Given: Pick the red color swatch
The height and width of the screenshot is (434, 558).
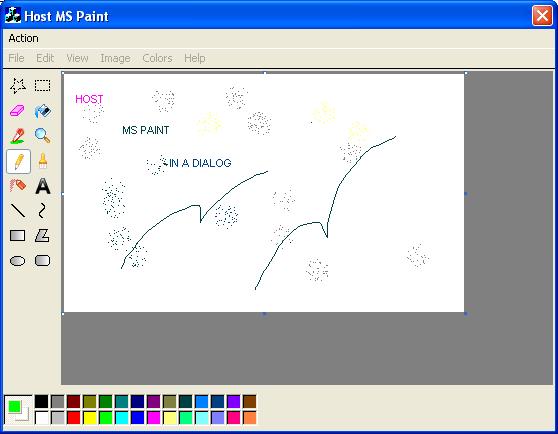Looking at the screenshot, I should [73, 418].
